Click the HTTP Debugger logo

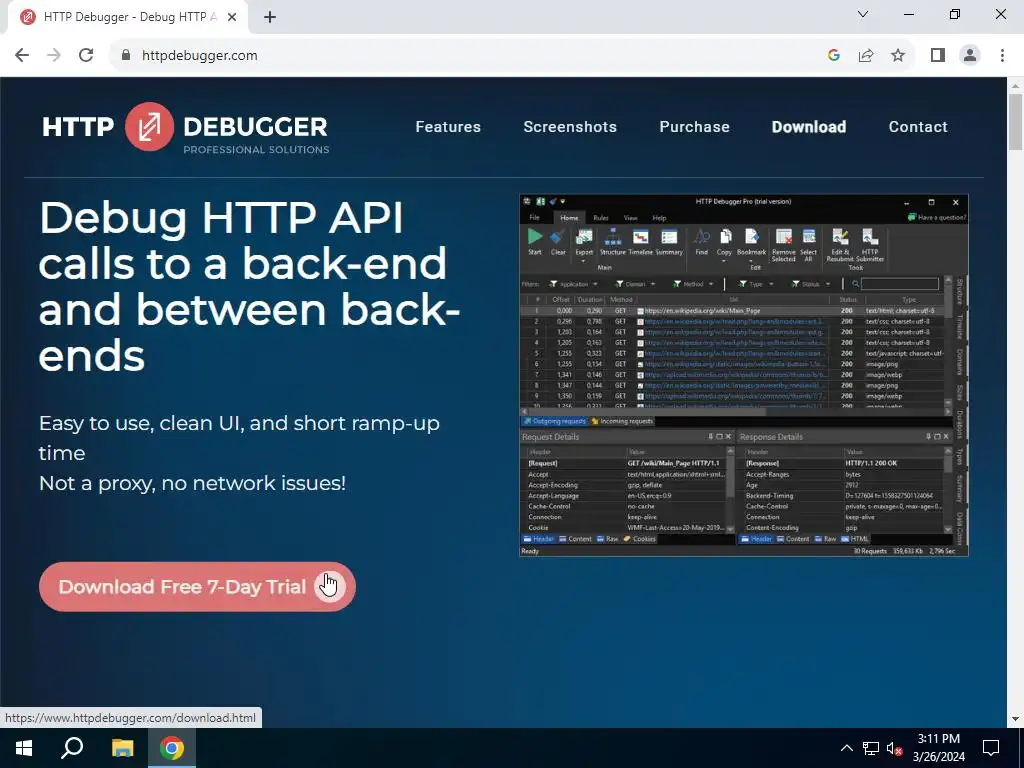click(x=185, y=129)
